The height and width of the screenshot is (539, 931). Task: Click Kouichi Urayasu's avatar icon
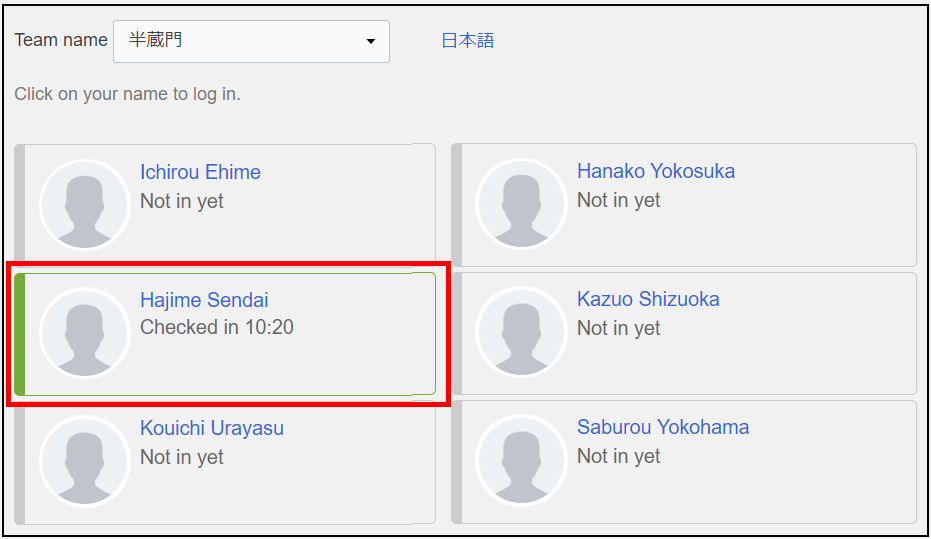[x=85, y=461]
